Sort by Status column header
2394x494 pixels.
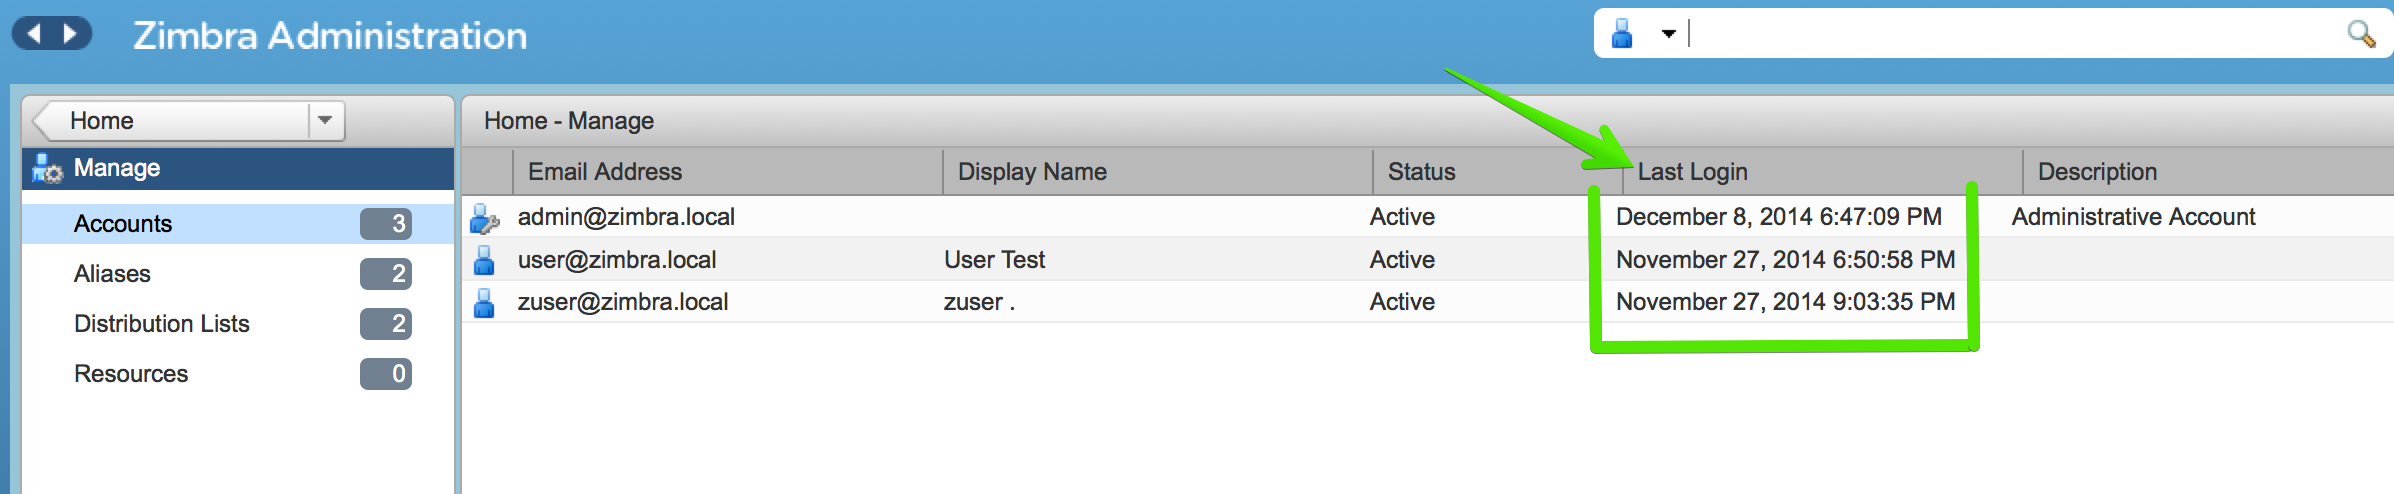tap(1421, 172)
